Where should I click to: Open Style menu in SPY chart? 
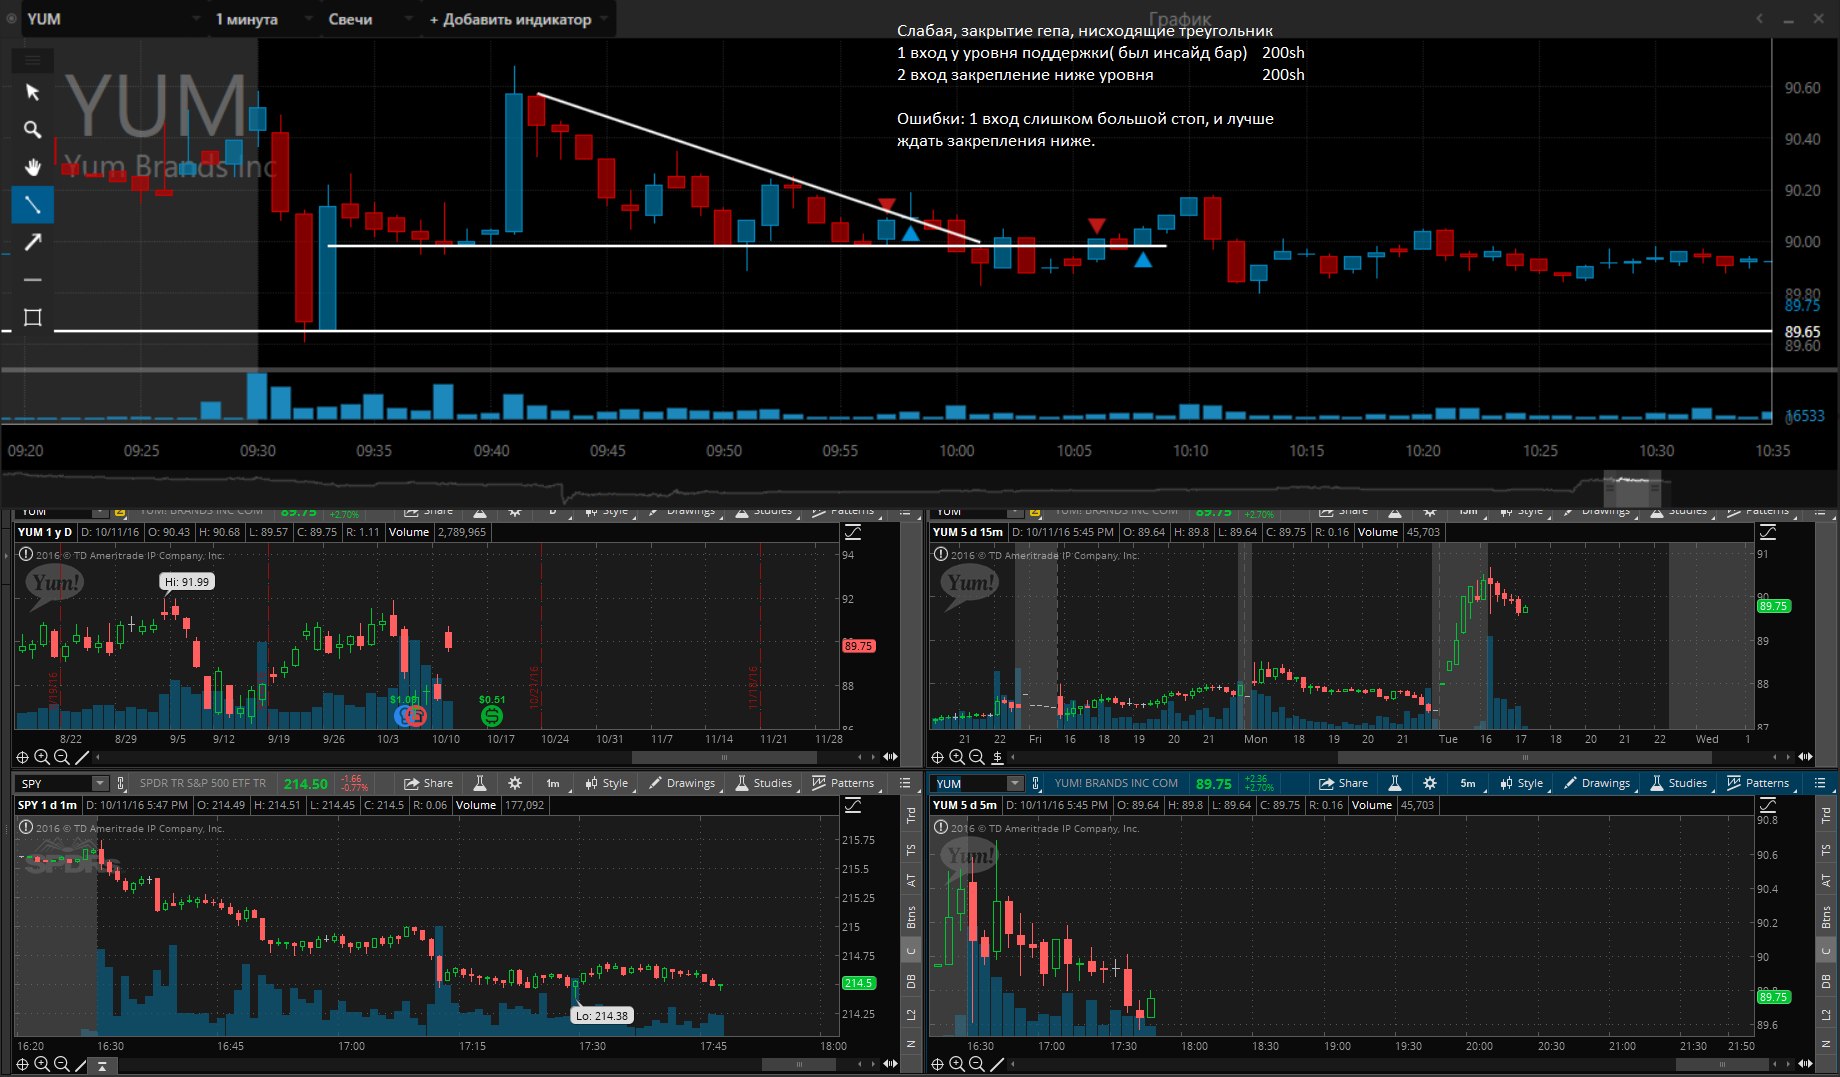[x=607, y=783]
